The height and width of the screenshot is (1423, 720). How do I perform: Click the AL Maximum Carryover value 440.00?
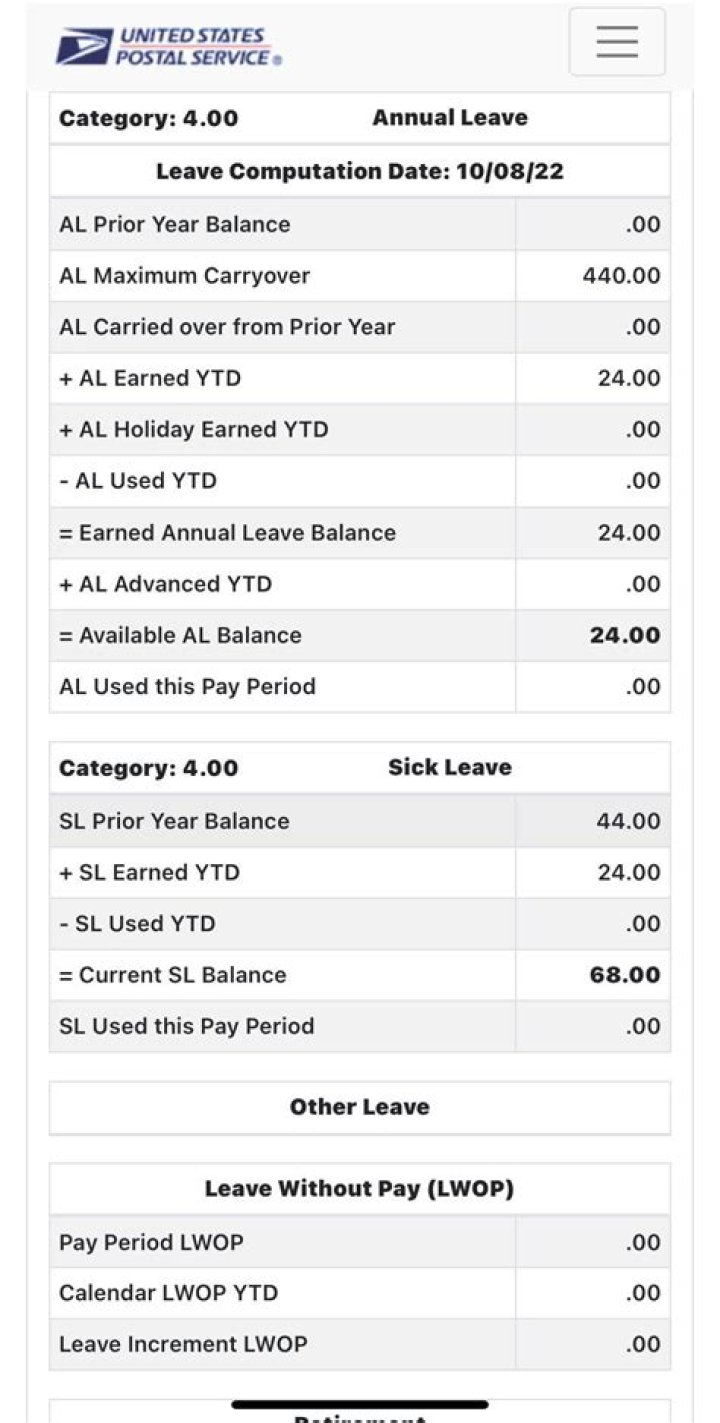coord(621,276)
